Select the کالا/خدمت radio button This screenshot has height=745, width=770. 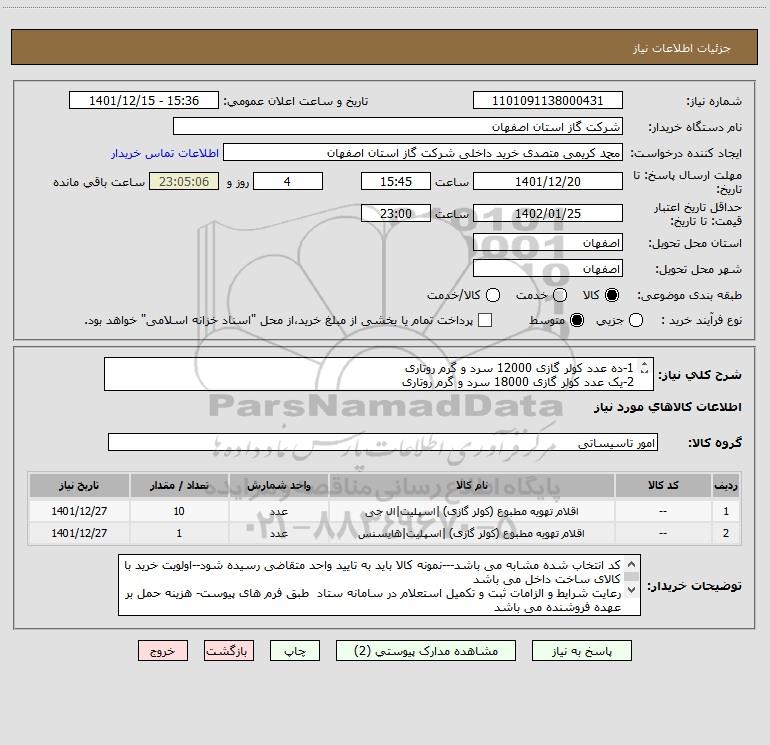(493, 295)
